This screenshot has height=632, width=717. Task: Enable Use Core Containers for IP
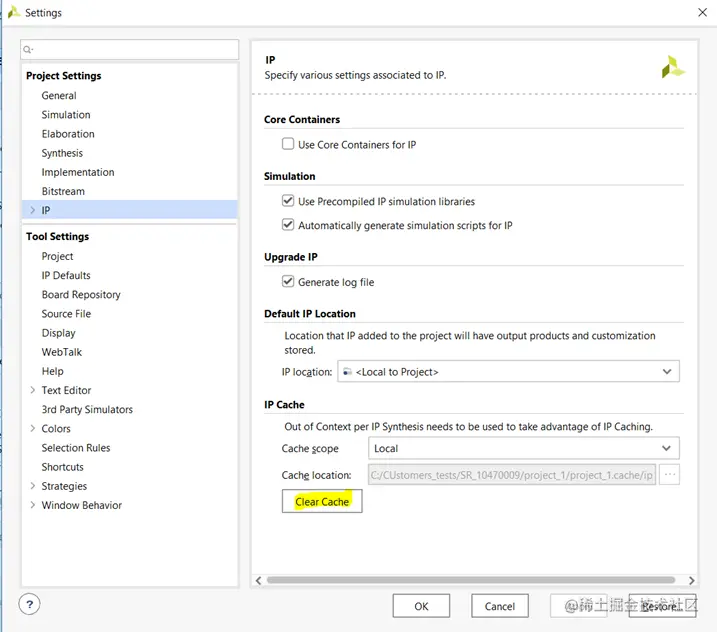pyautogui.click(x=288, y=144)
